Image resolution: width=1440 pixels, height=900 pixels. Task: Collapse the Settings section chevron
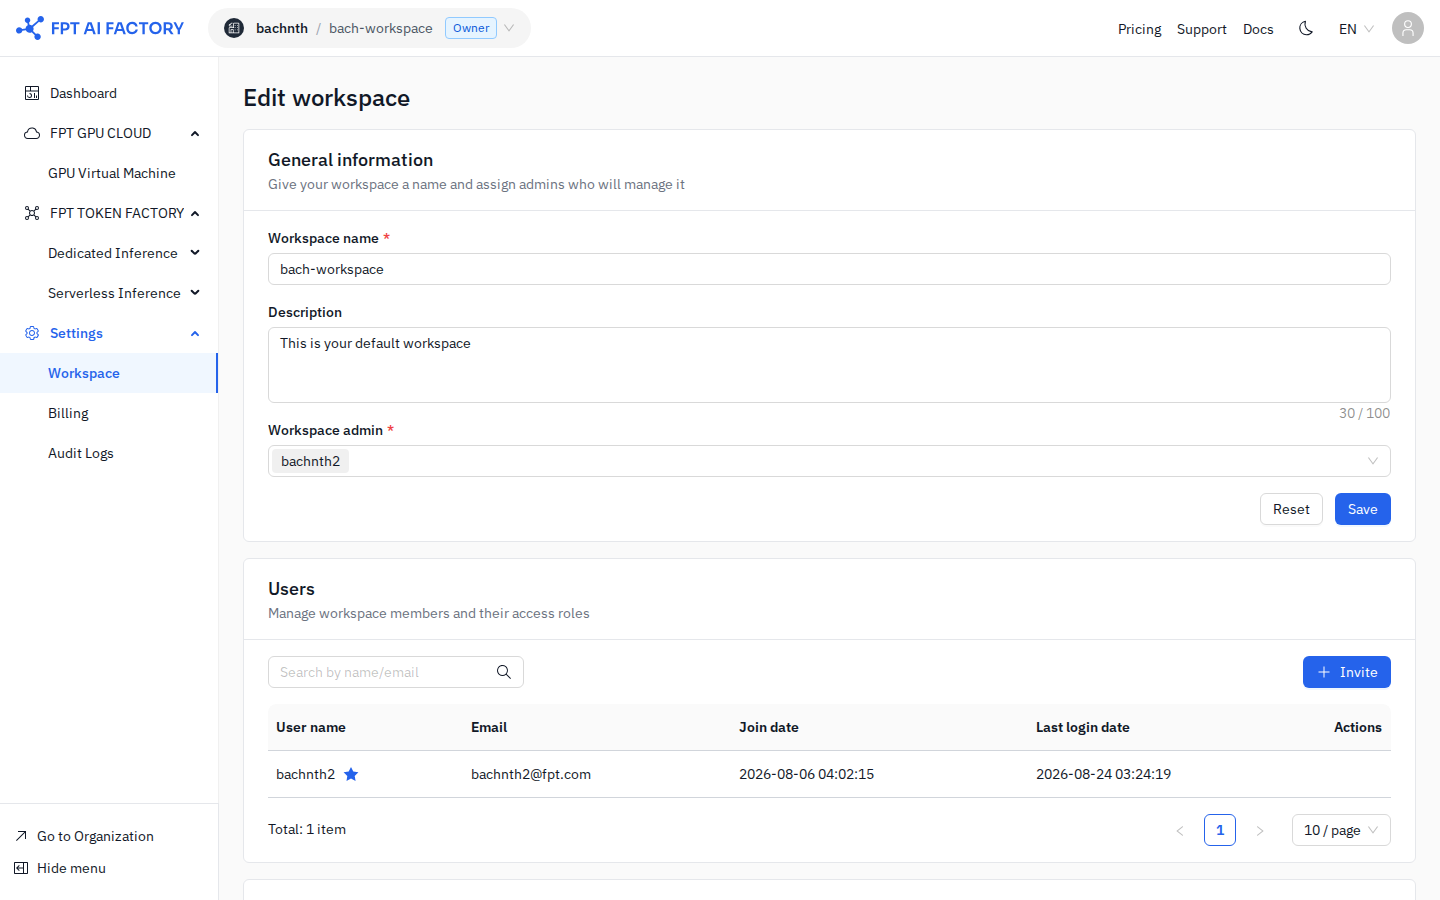195,333
